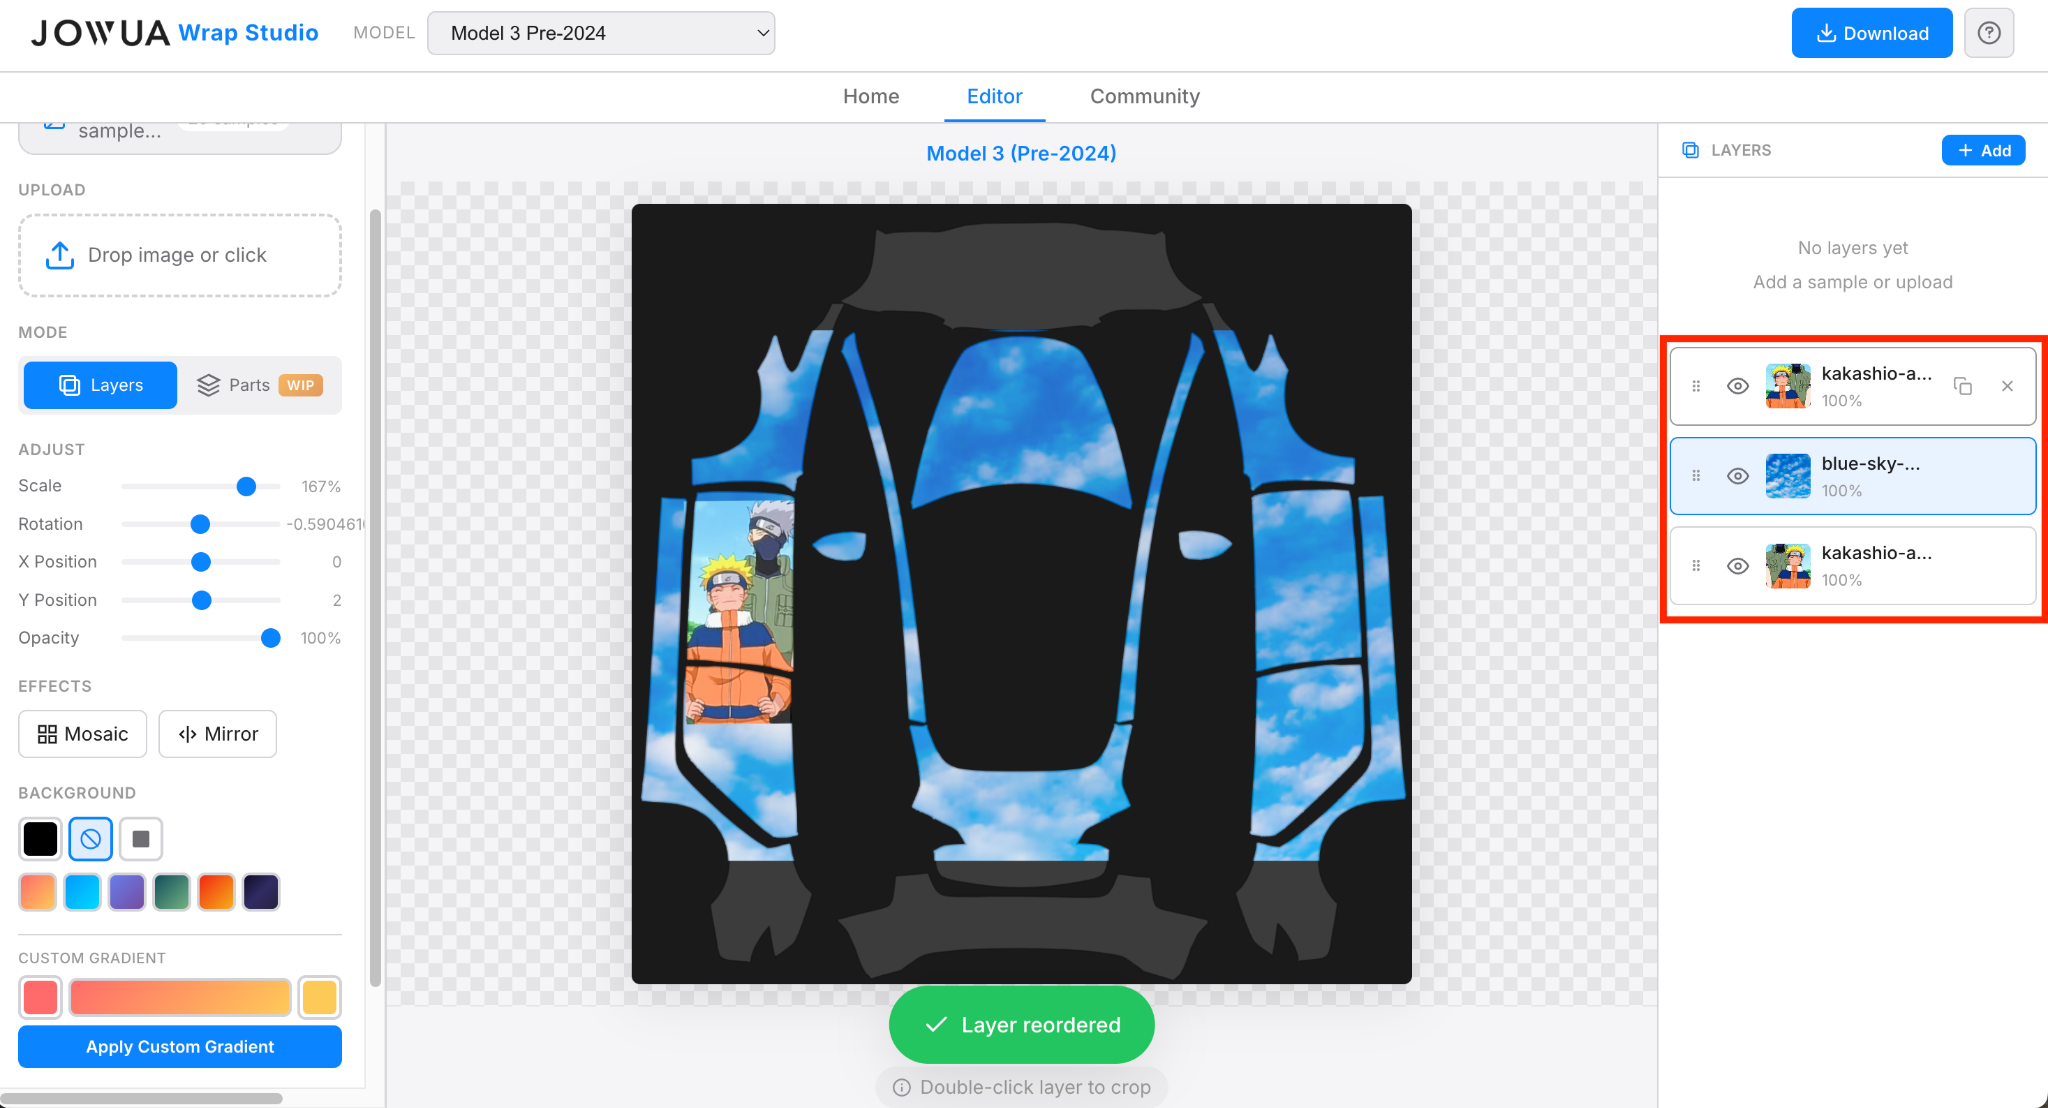This screenshot has width=2048, height=1108.
Task: Select Layers mode
Action: pyautogui.click(x=101, y=385)
